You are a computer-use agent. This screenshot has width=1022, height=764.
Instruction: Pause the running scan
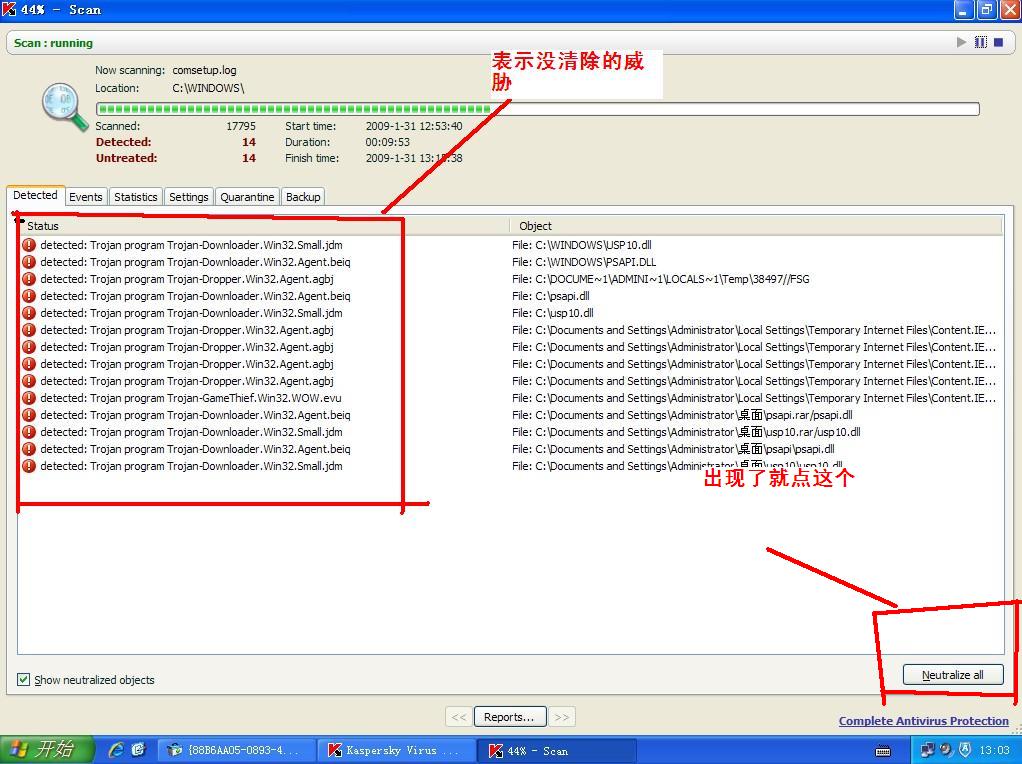[980, 42]
